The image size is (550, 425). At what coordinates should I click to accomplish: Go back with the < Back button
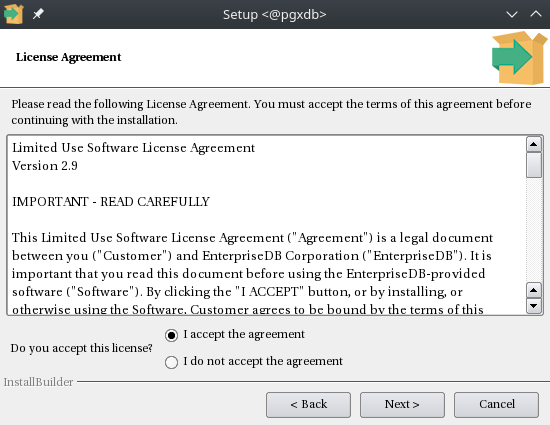click(308, 405)
